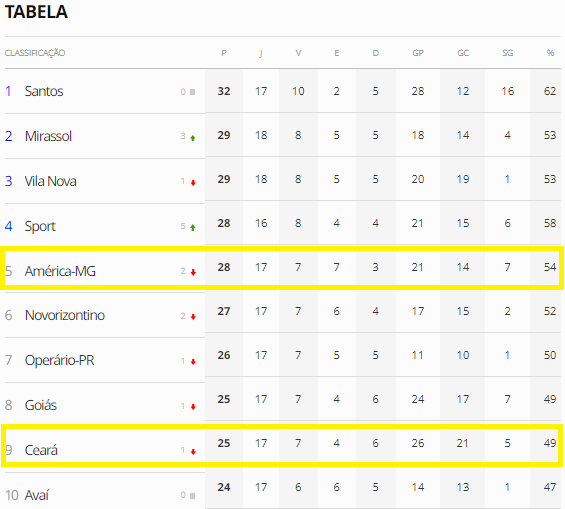Image resolution: width=565 pixels, height=509 pixels.
Task: Click the CLASSIFICAÇÃO column header
Action: 35,53
